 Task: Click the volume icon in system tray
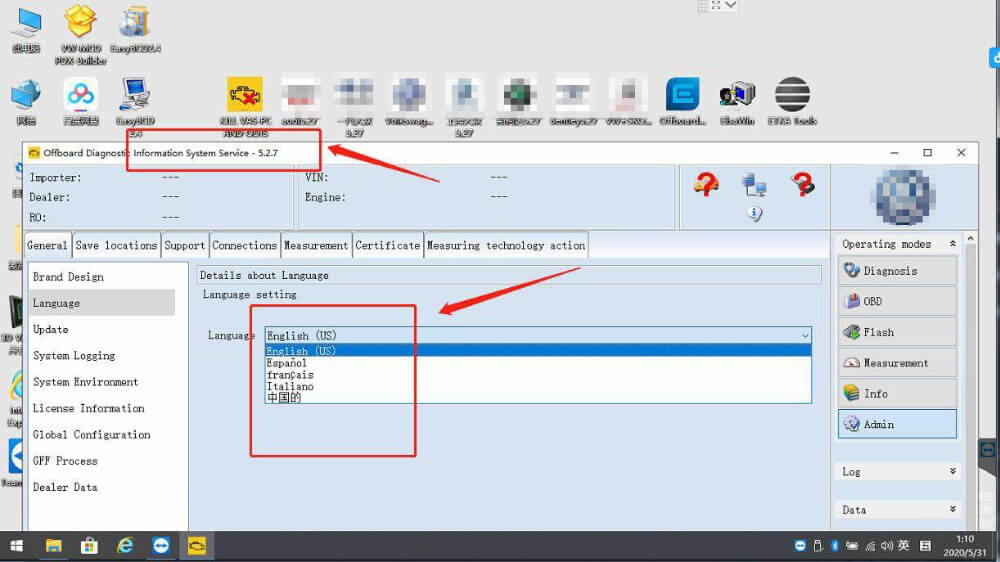pyautogui.click(x=886, y=546)
